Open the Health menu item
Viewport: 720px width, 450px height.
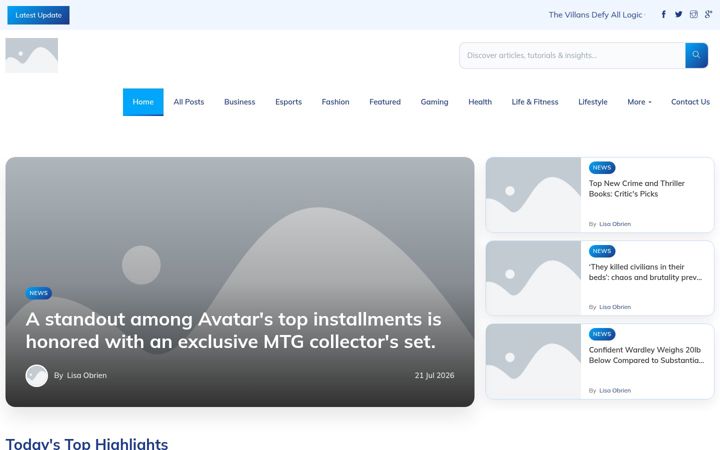(480, 102)
